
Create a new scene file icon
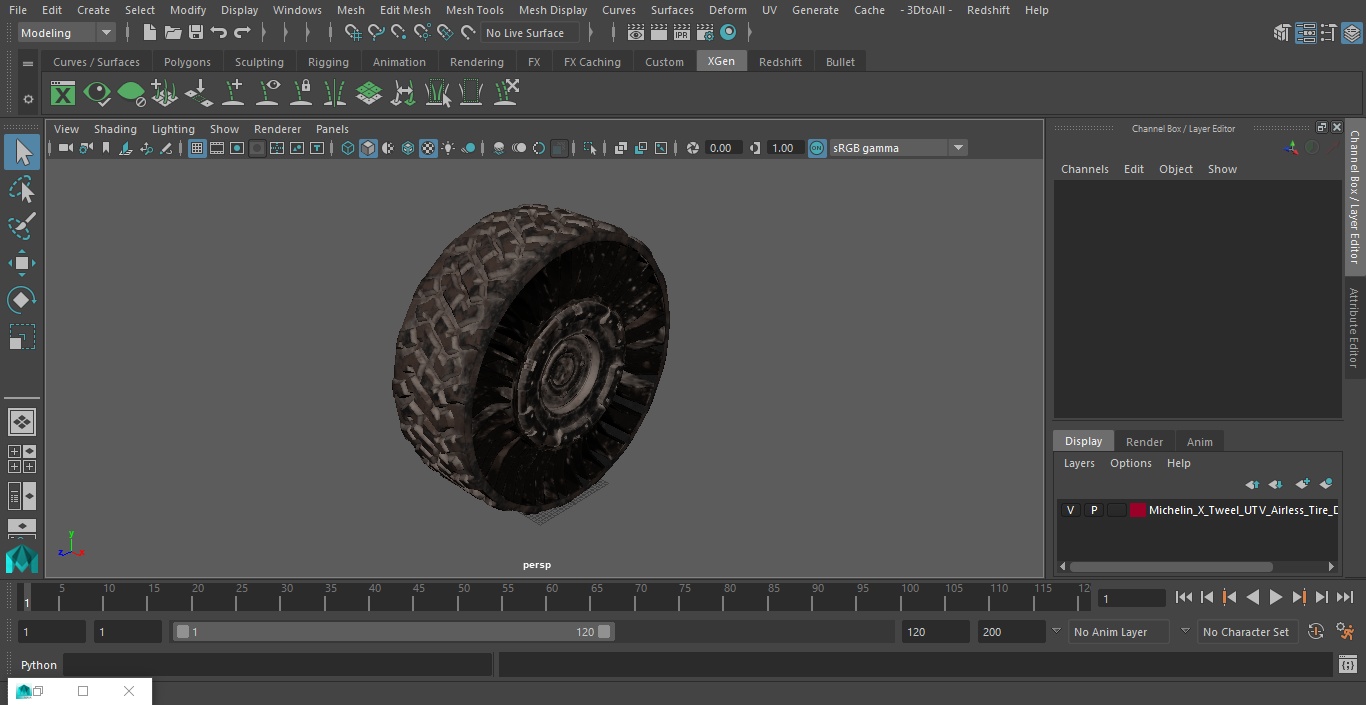click(149, 33)
